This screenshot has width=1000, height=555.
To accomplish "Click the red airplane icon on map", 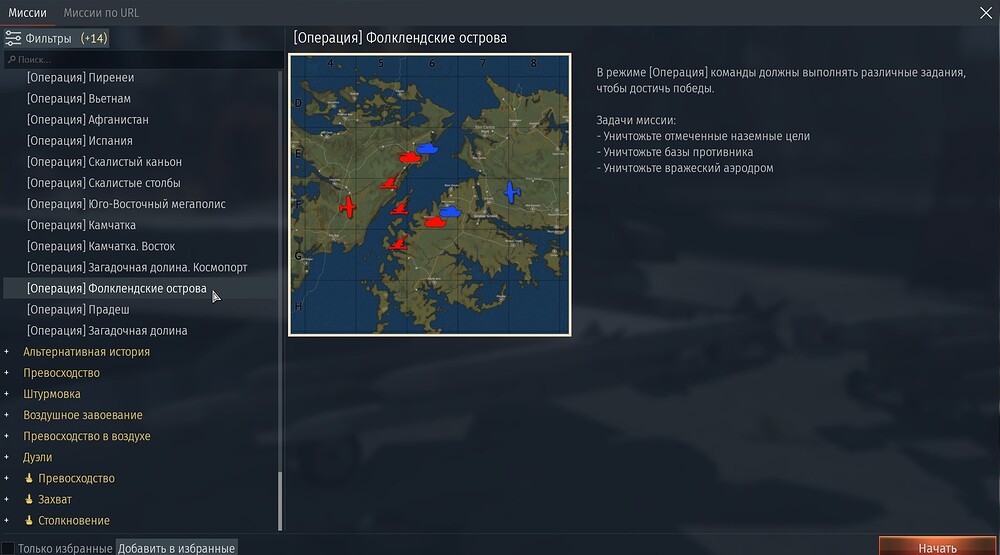I will (347, 206).
